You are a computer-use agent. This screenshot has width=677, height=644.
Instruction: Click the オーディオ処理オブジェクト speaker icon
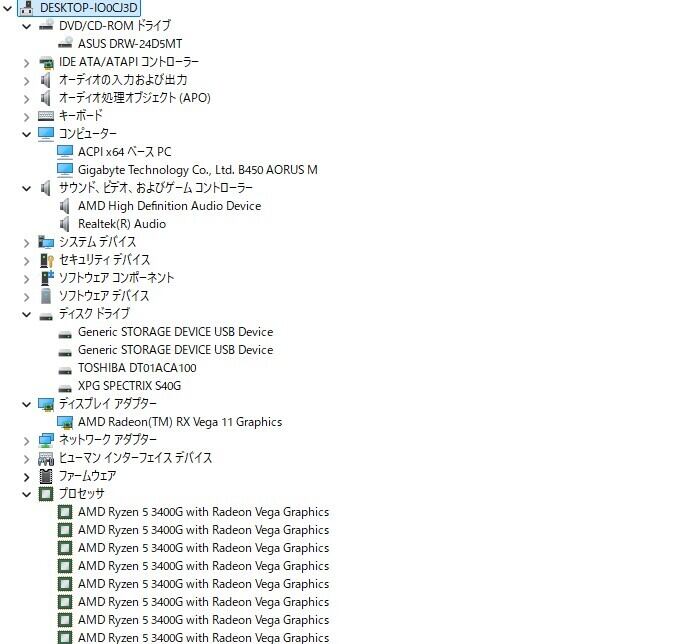45,98
